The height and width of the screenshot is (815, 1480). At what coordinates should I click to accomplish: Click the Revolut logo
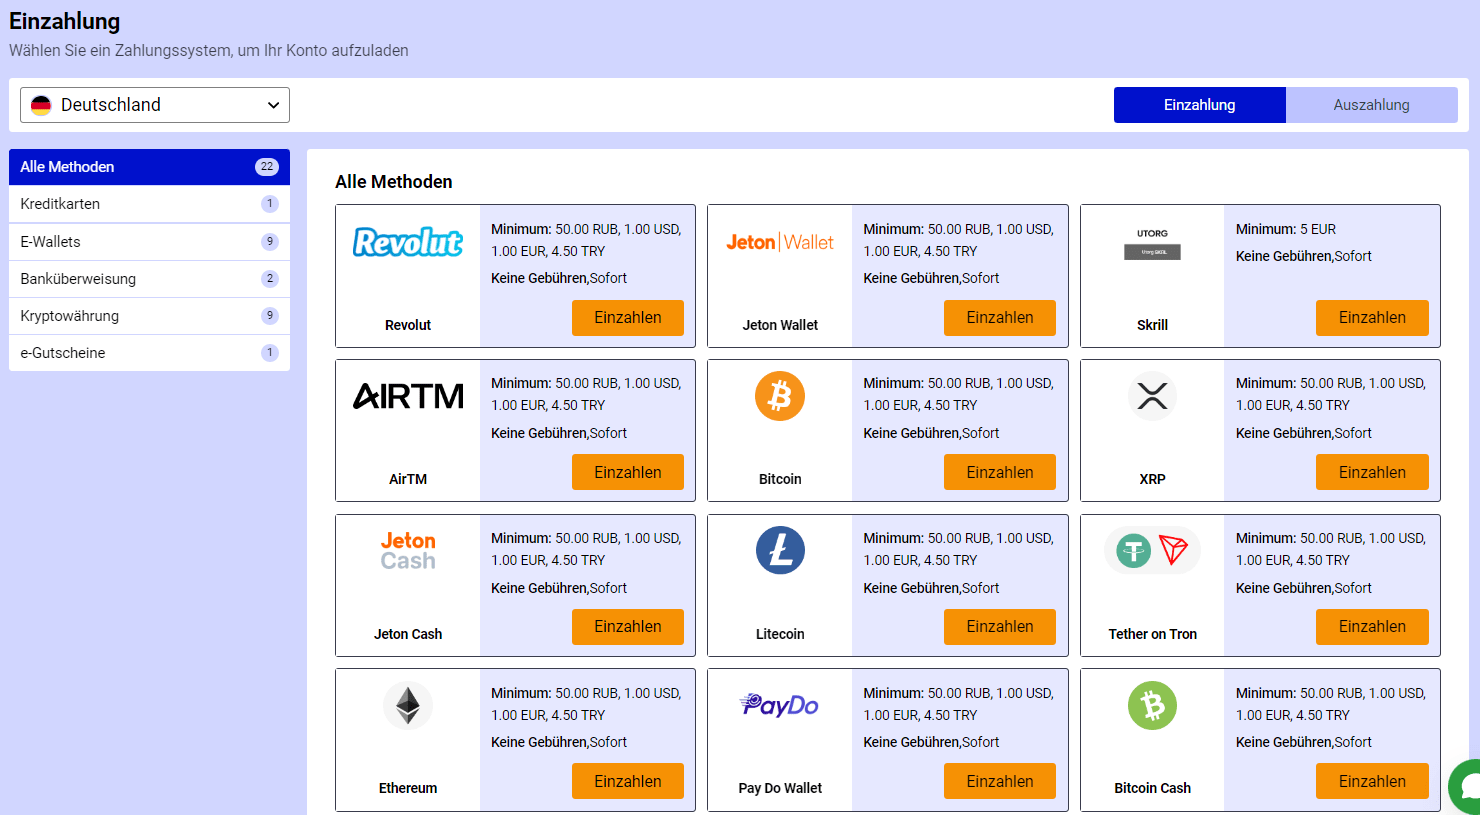click(408, 242)
